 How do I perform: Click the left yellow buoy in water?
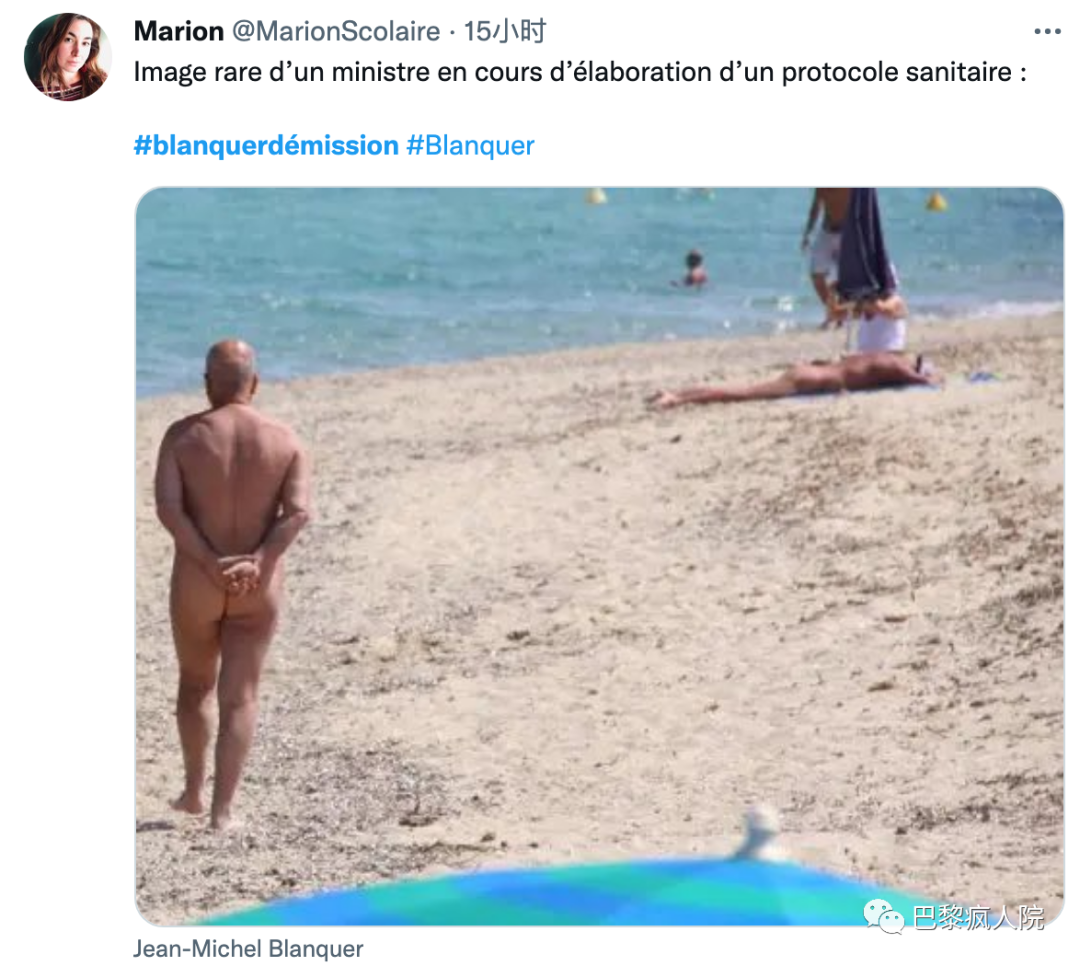point(596,196)
